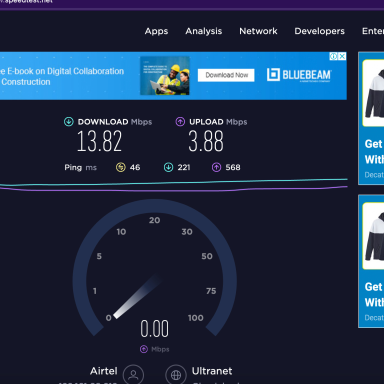Click the upper Decathlon hoodie ad image
Viewport: 384px width, 384px height.
tap(373, 93)
